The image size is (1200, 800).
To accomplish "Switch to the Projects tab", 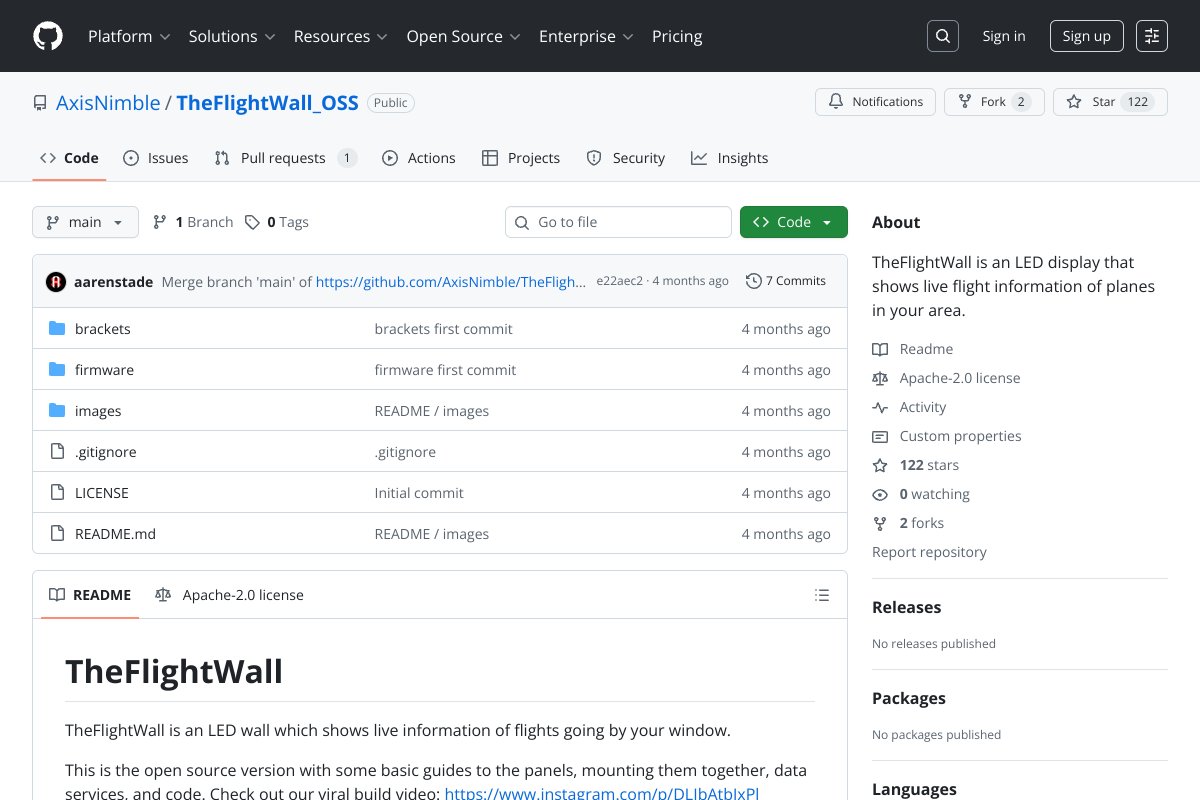I will [521, 158].
